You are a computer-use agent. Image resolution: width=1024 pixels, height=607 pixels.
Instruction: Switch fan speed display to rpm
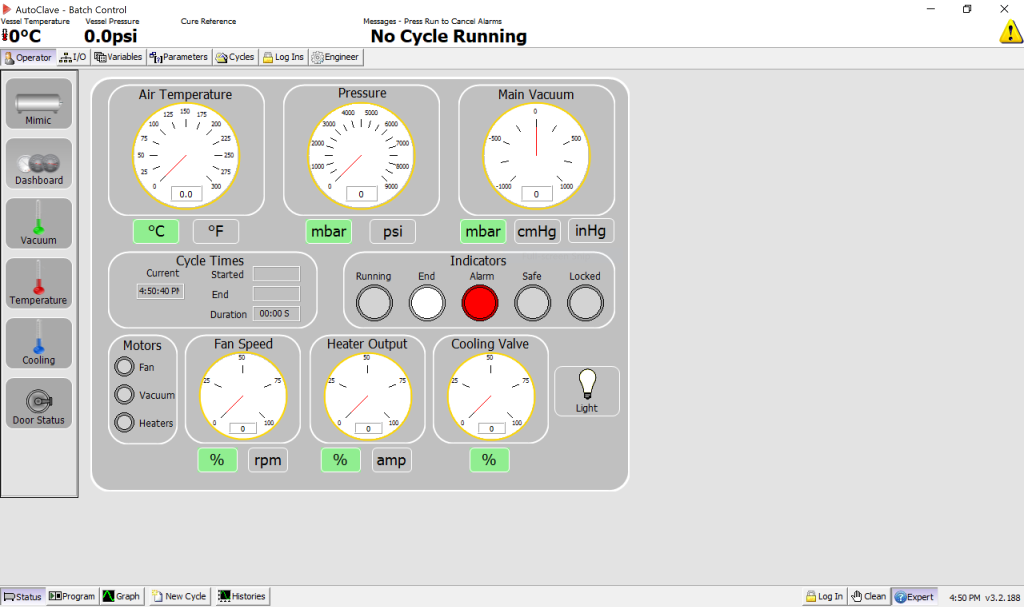pyautogui.click(x=267, y=460)
